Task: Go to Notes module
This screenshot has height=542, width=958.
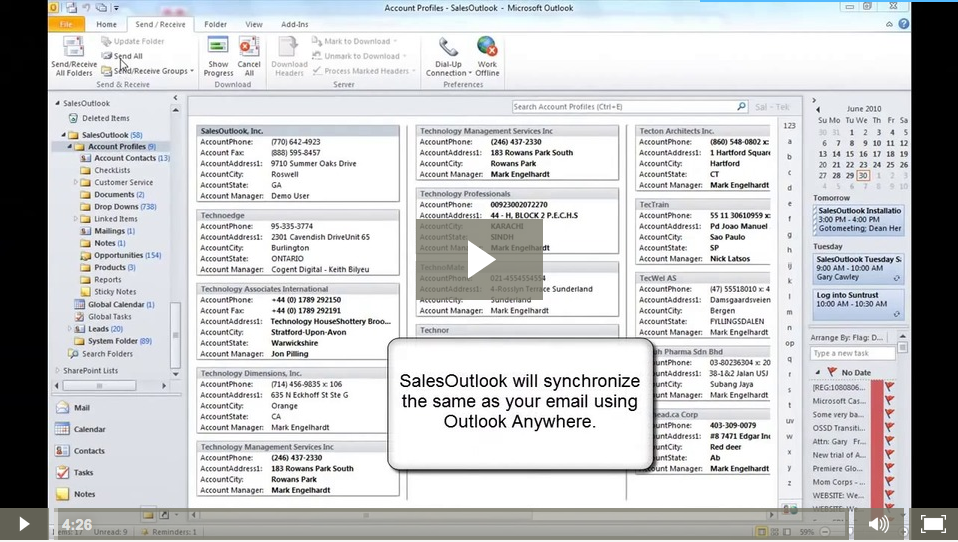Action: (84, 494)
